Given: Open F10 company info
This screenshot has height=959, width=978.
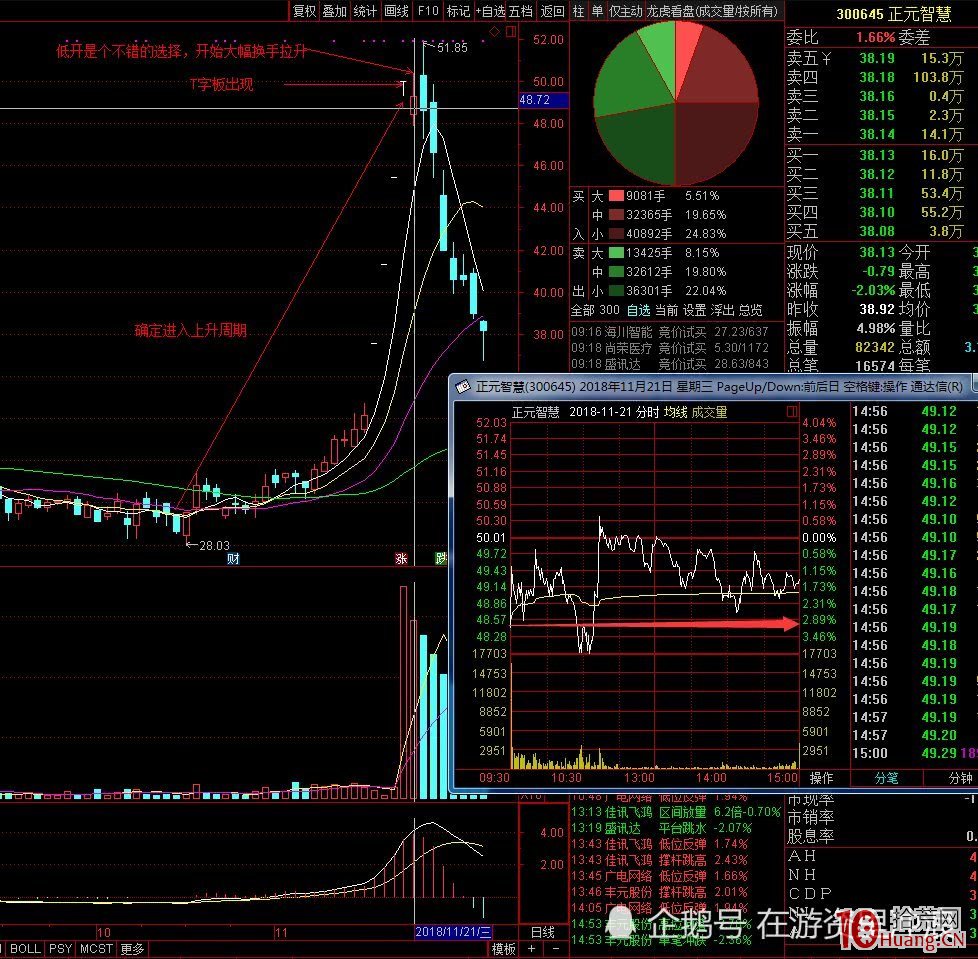Looking at the screenshot, I should pyautogui.click(x=428, y=11).
